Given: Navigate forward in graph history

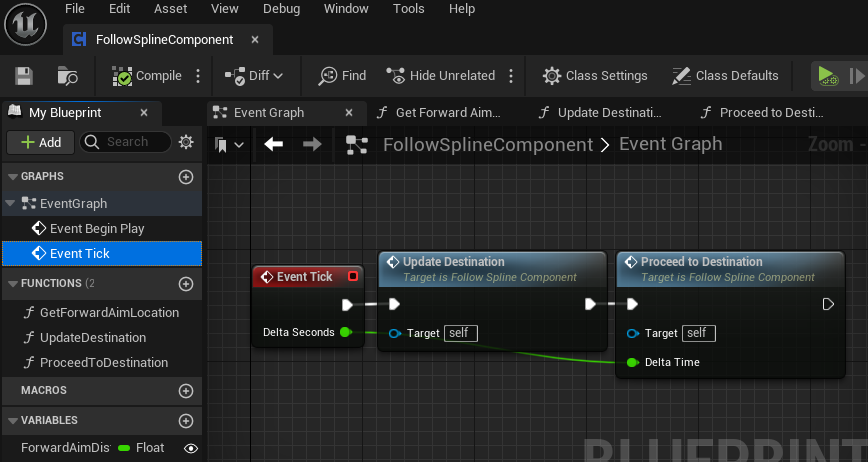Looking at the screenshot, I should [x=312, y=145].
